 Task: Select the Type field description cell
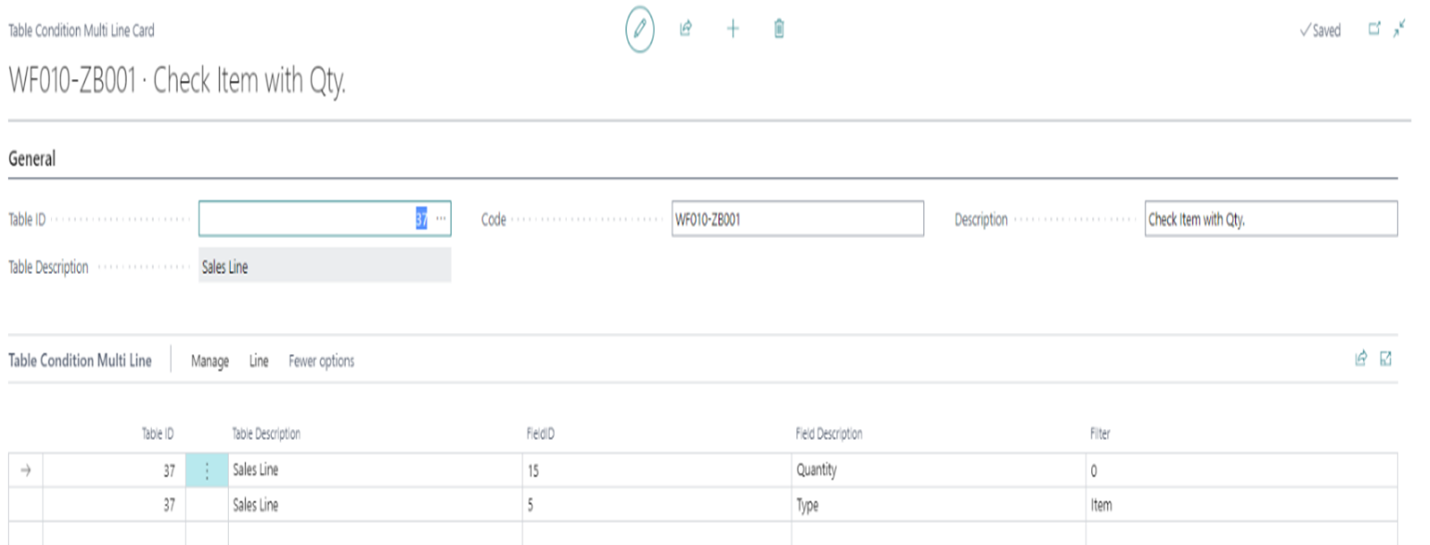pos(935,505)
